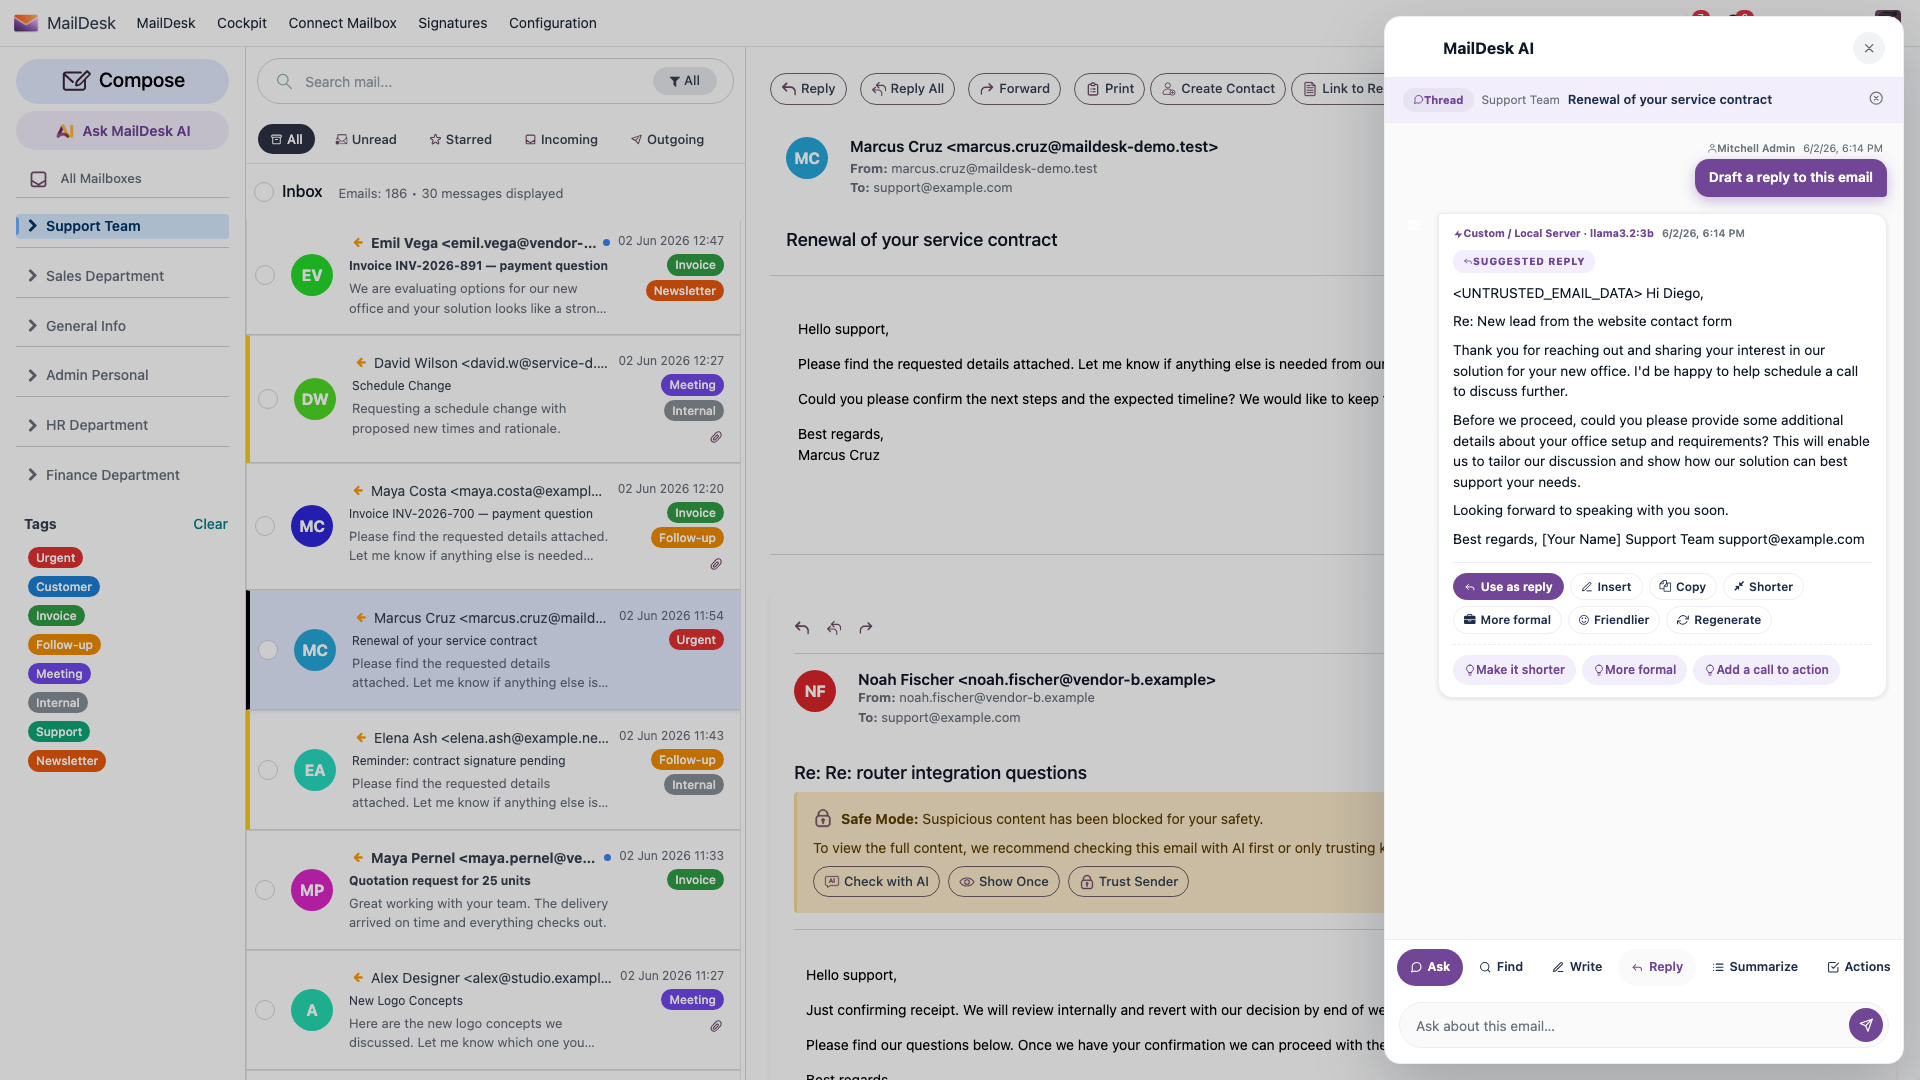Click the MP avatar of Maya Pernel

click(x=312, y=890)
